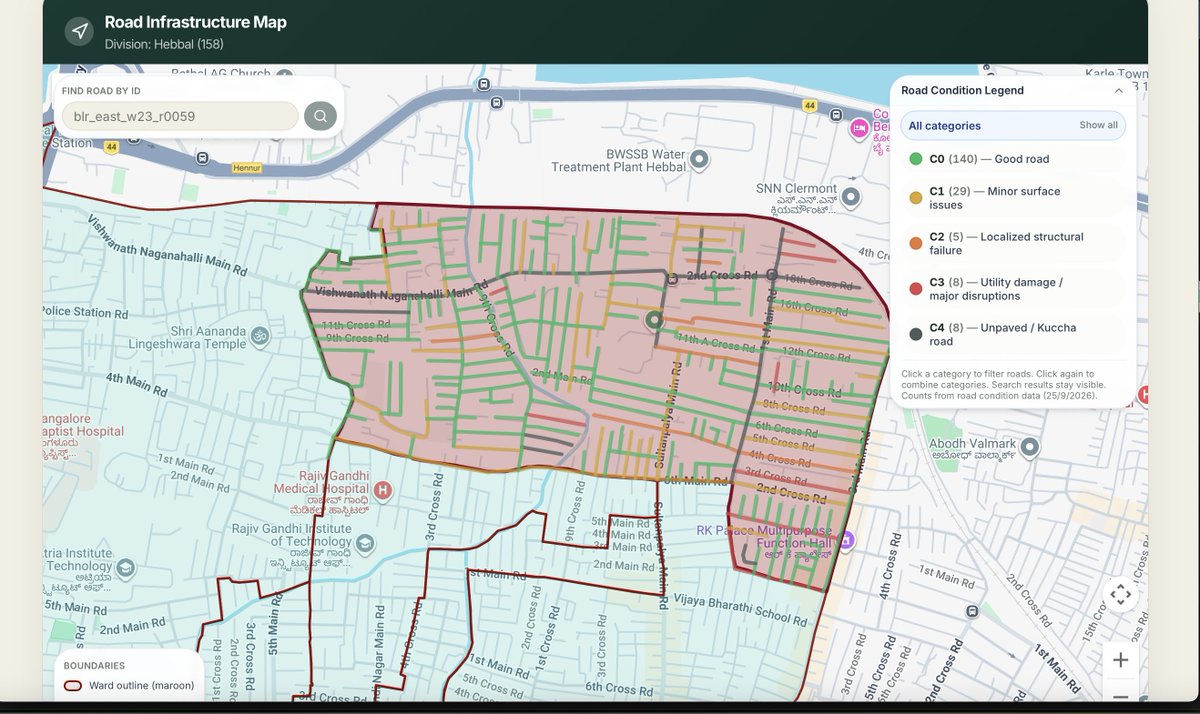Click Rajiv Gandhi Medical Hospital marker
1200x714 pixels.
click(381, 489)
